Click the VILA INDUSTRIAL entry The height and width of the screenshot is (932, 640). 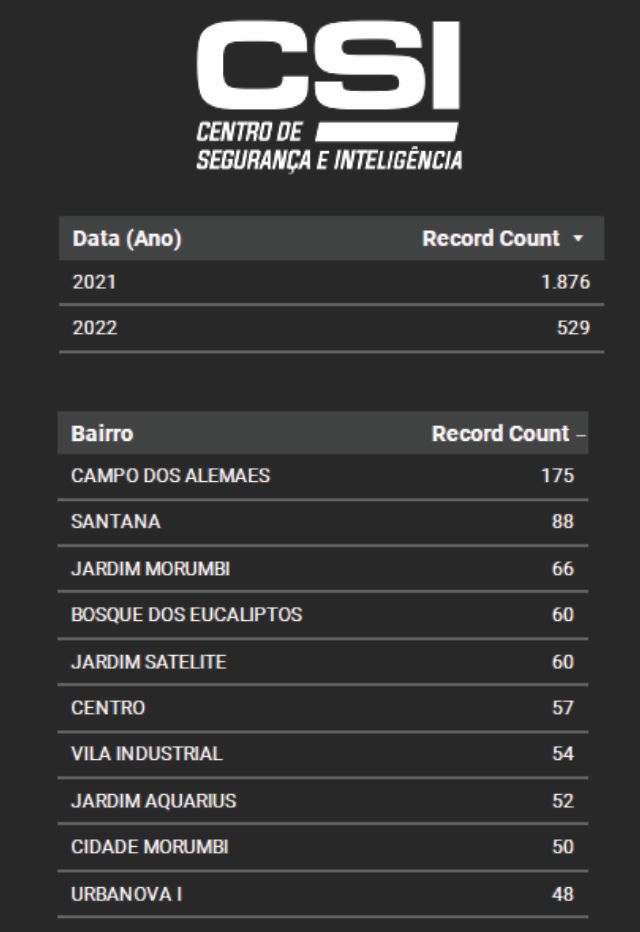pos(146,754)
